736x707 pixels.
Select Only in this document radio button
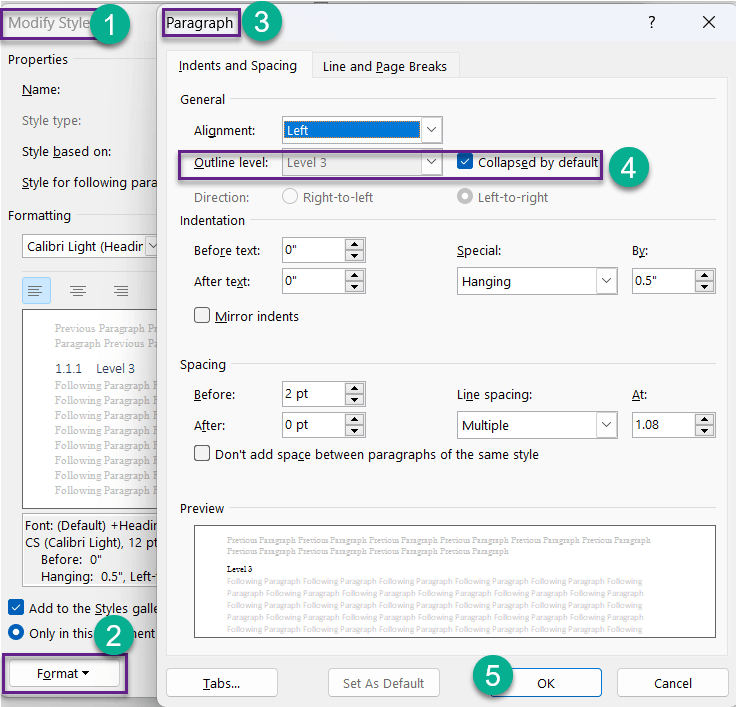click(16, 632)
